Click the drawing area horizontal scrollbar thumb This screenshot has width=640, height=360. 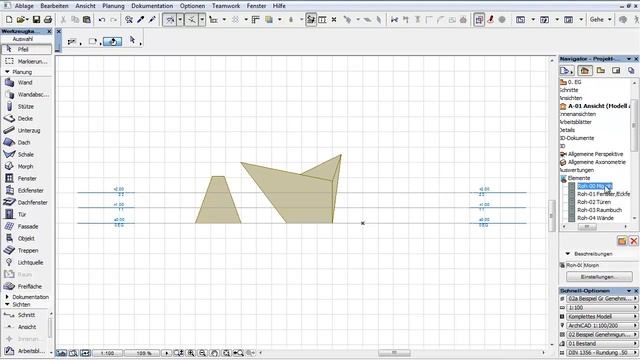point(394,353)
